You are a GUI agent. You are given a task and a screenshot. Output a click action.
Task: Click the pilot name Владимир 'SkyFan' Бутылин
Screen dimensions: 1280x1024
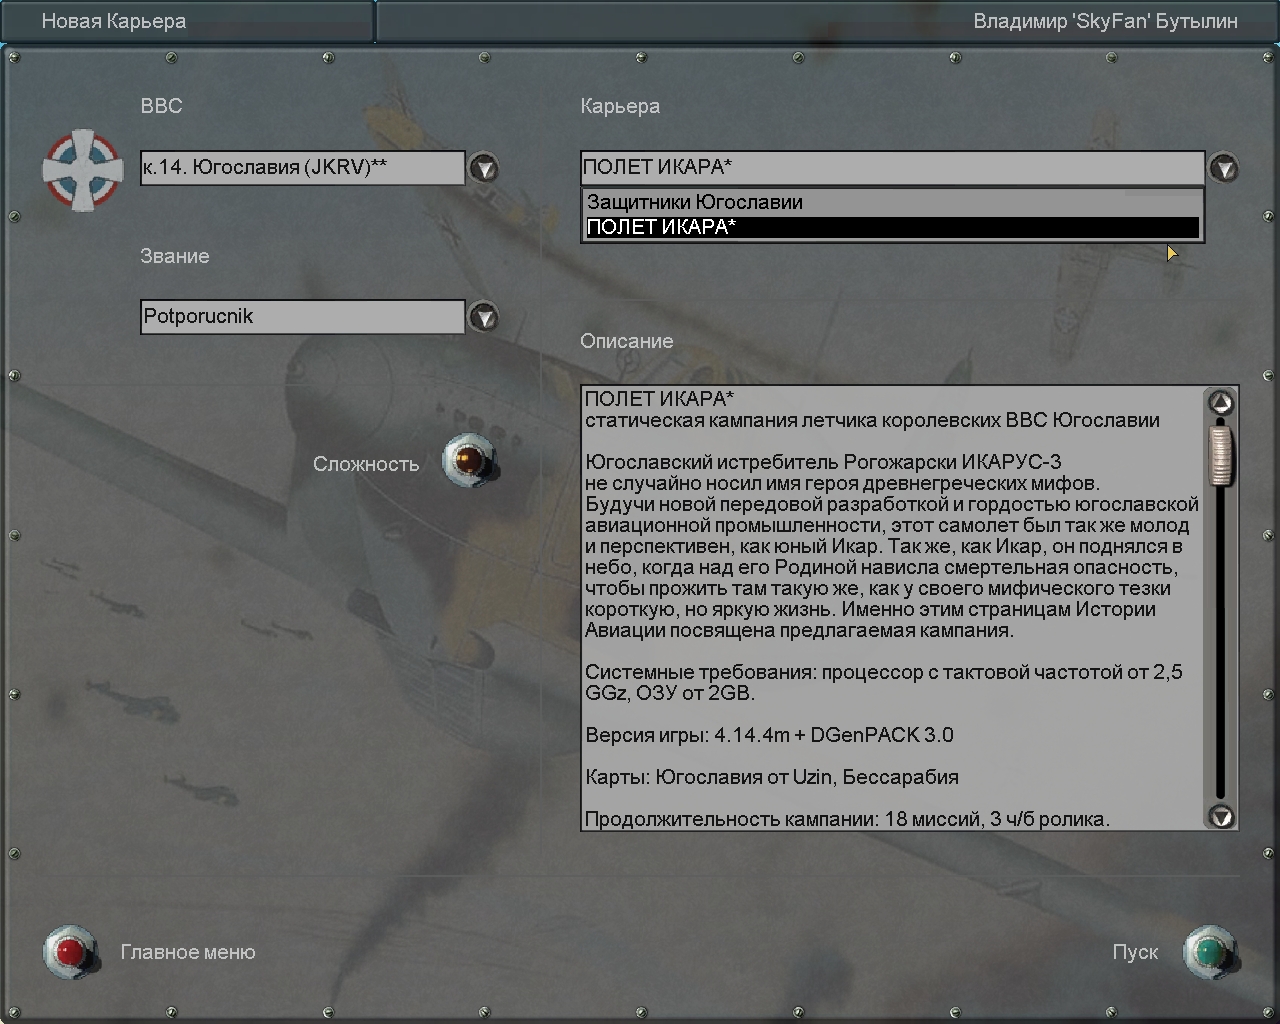click(x=1105, y=21)
